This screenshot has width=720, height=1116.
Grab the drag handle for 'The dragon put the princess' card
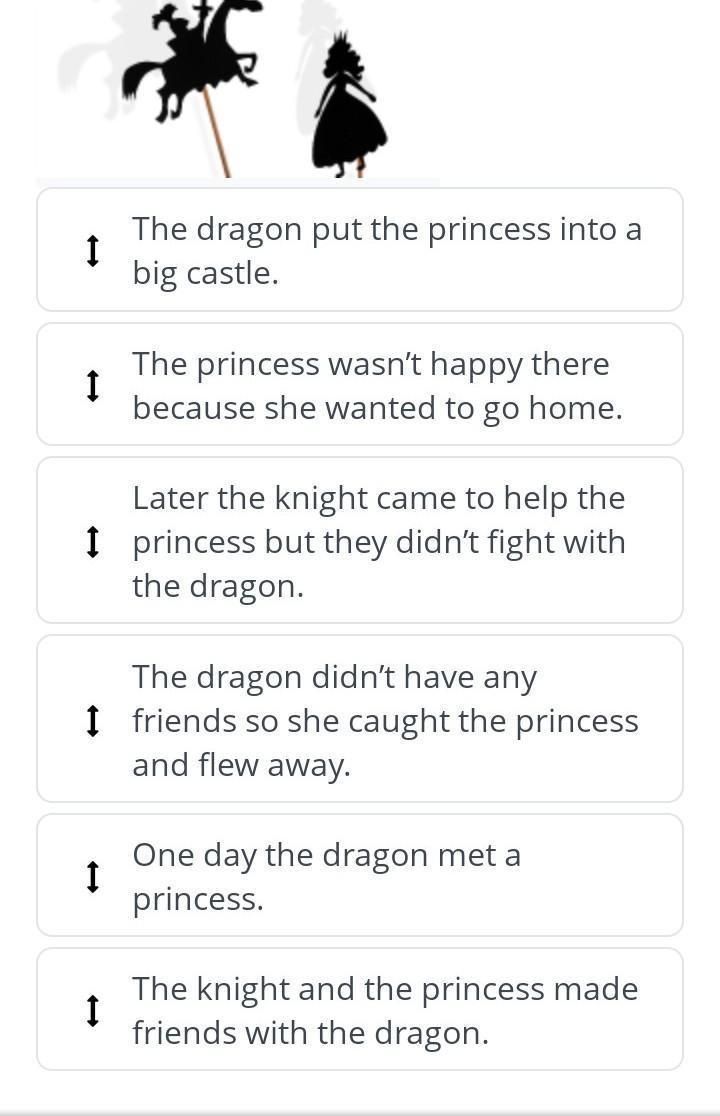tap(92, 250)
